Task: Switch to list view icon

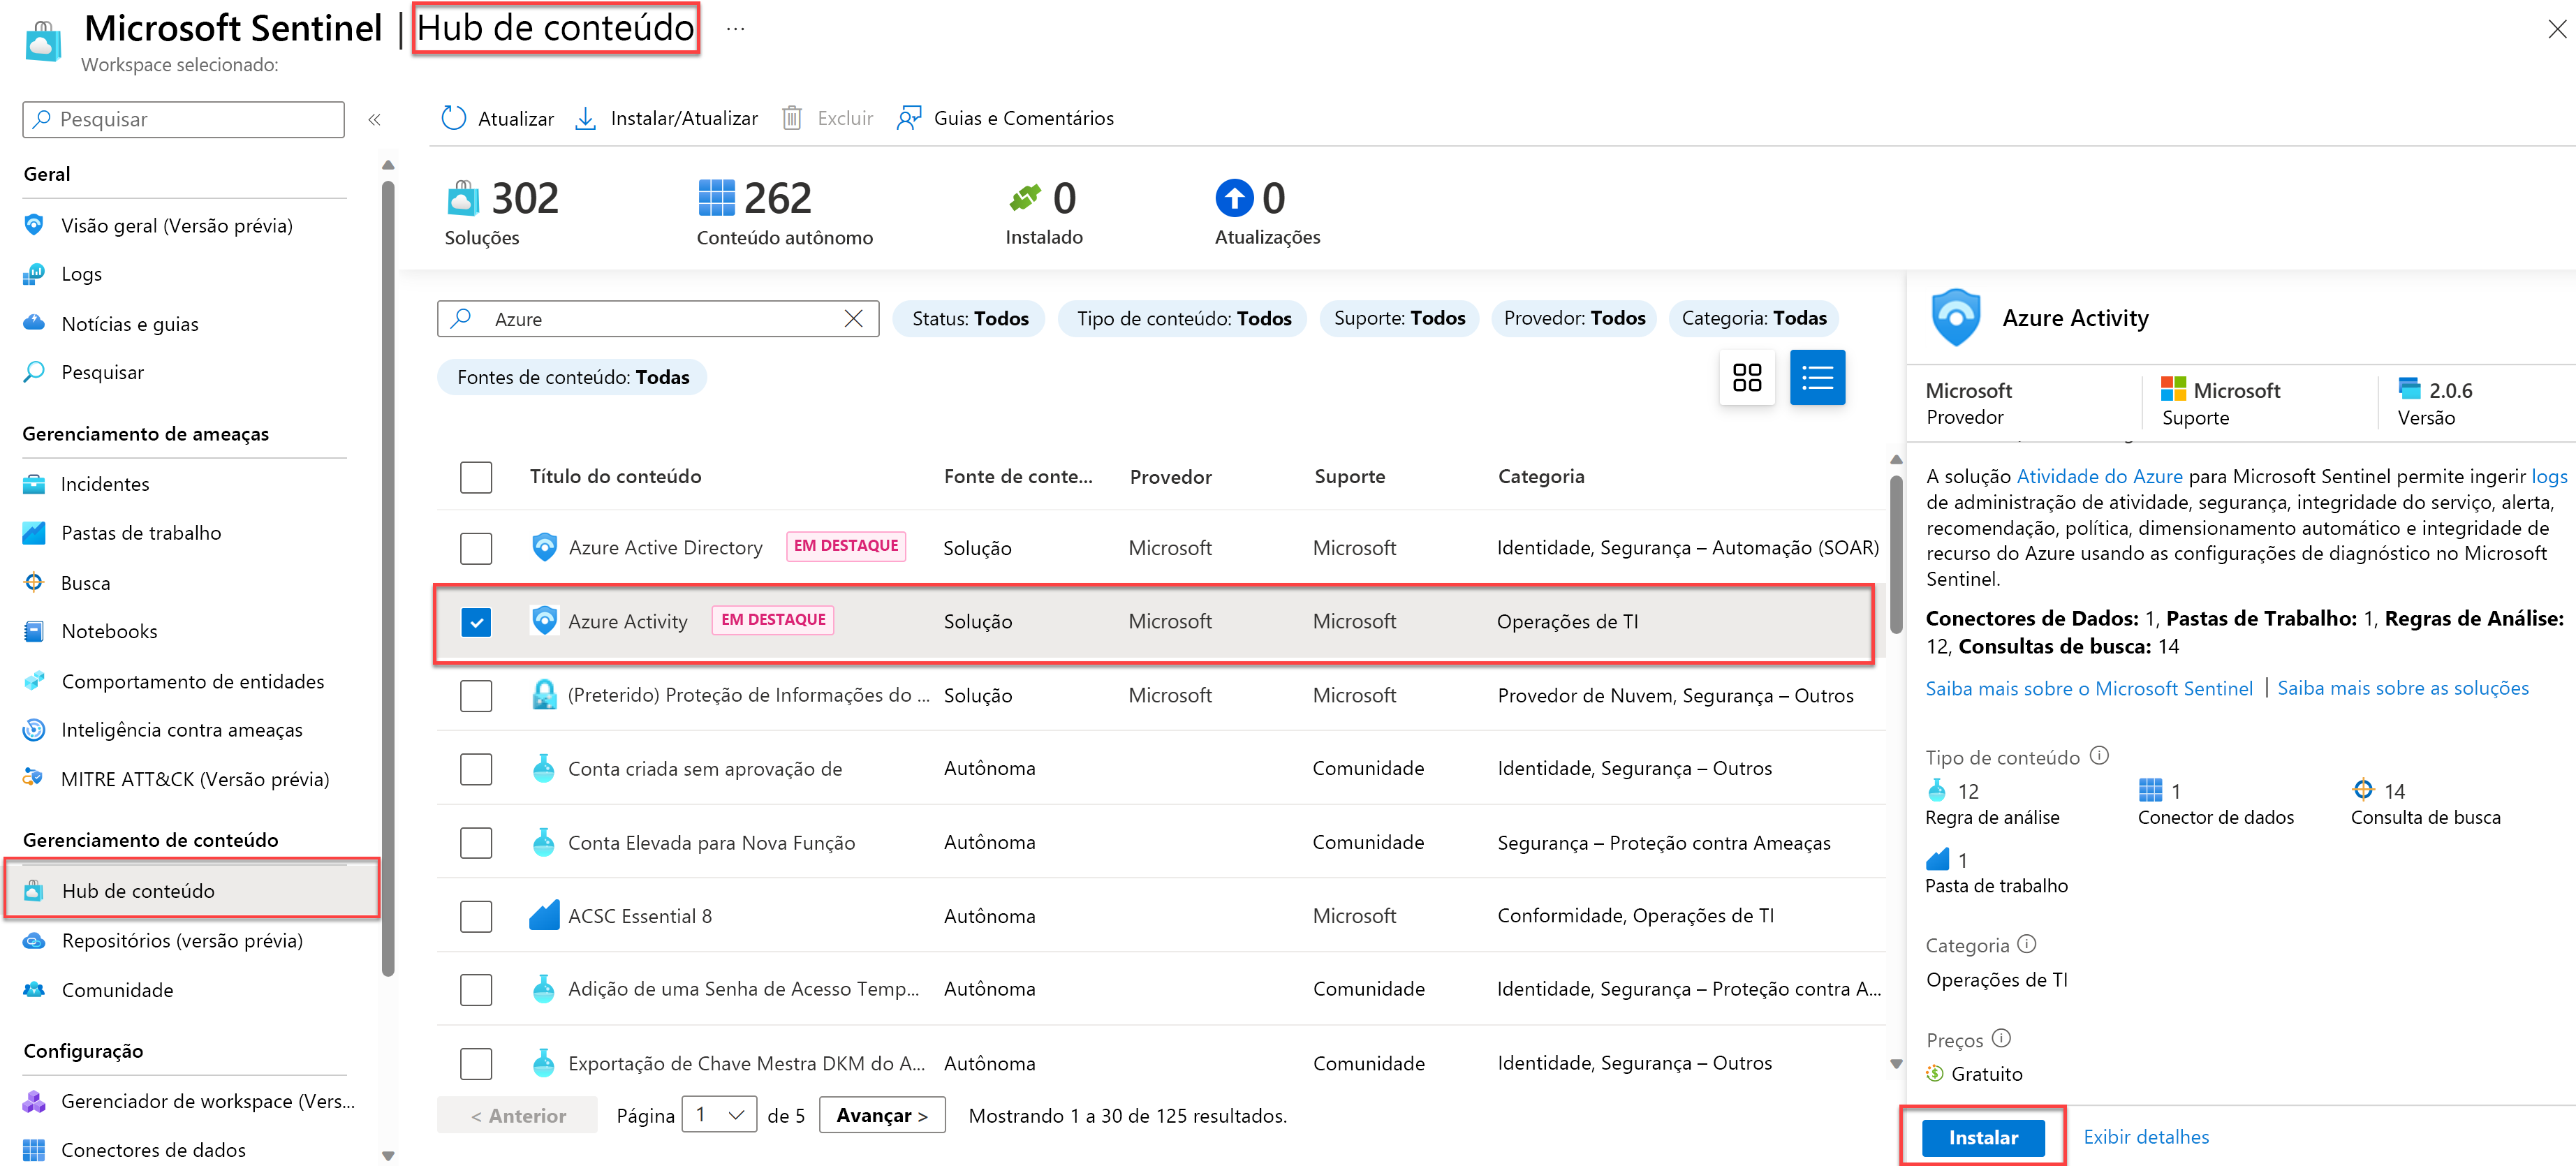Action: click(1816, 377)
